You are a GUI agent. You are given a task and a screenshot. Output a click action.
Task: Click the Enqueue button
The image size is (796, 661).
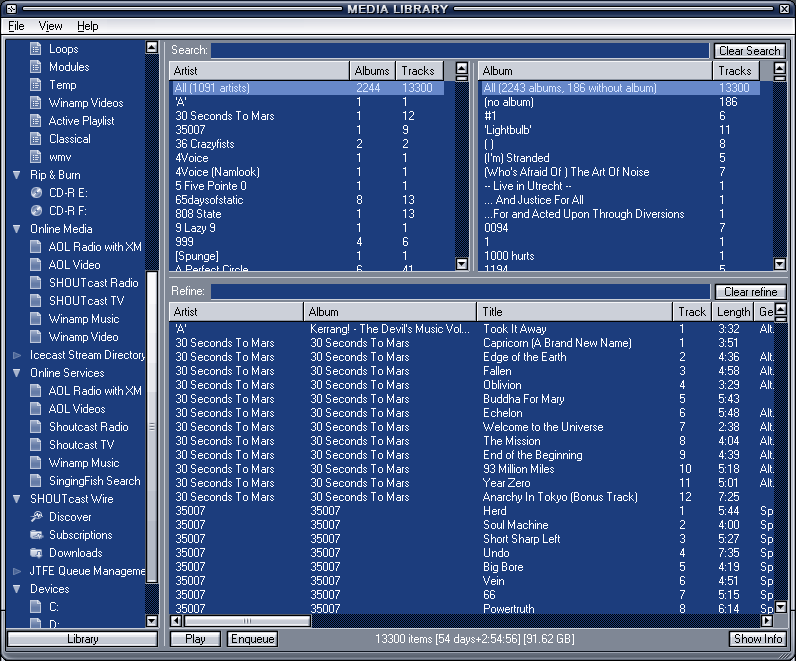pos(252,639)
